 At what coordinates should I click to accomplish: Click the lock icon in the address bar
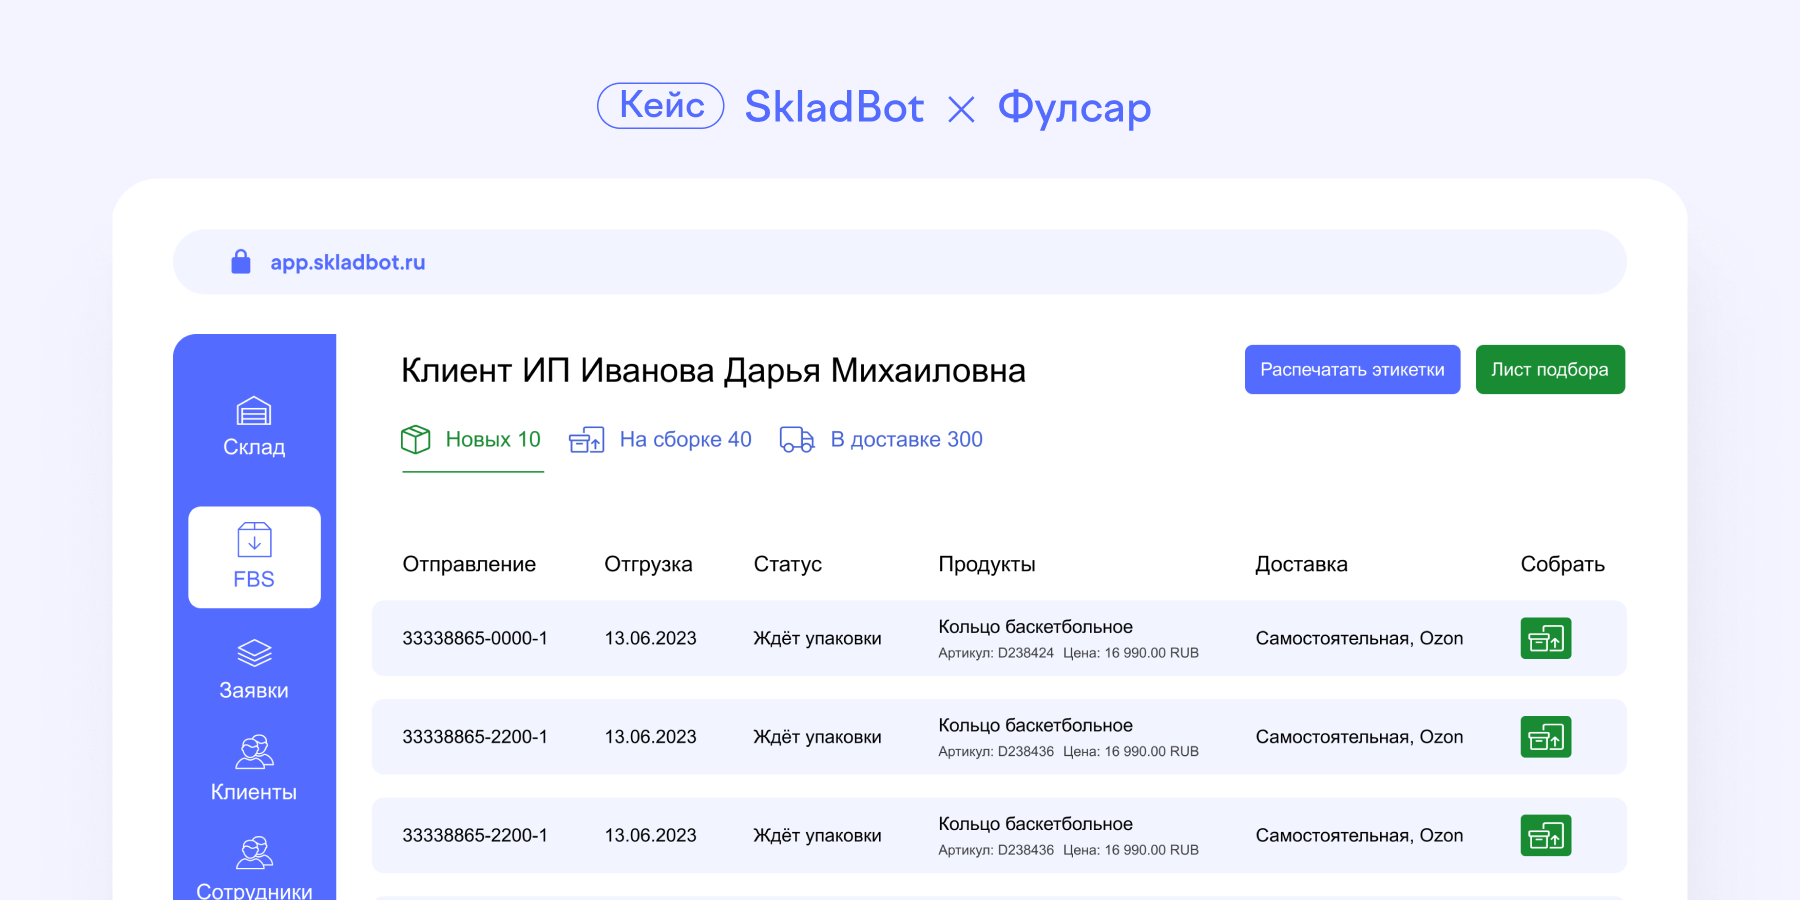pyautogui.click(x=241, y=262)
